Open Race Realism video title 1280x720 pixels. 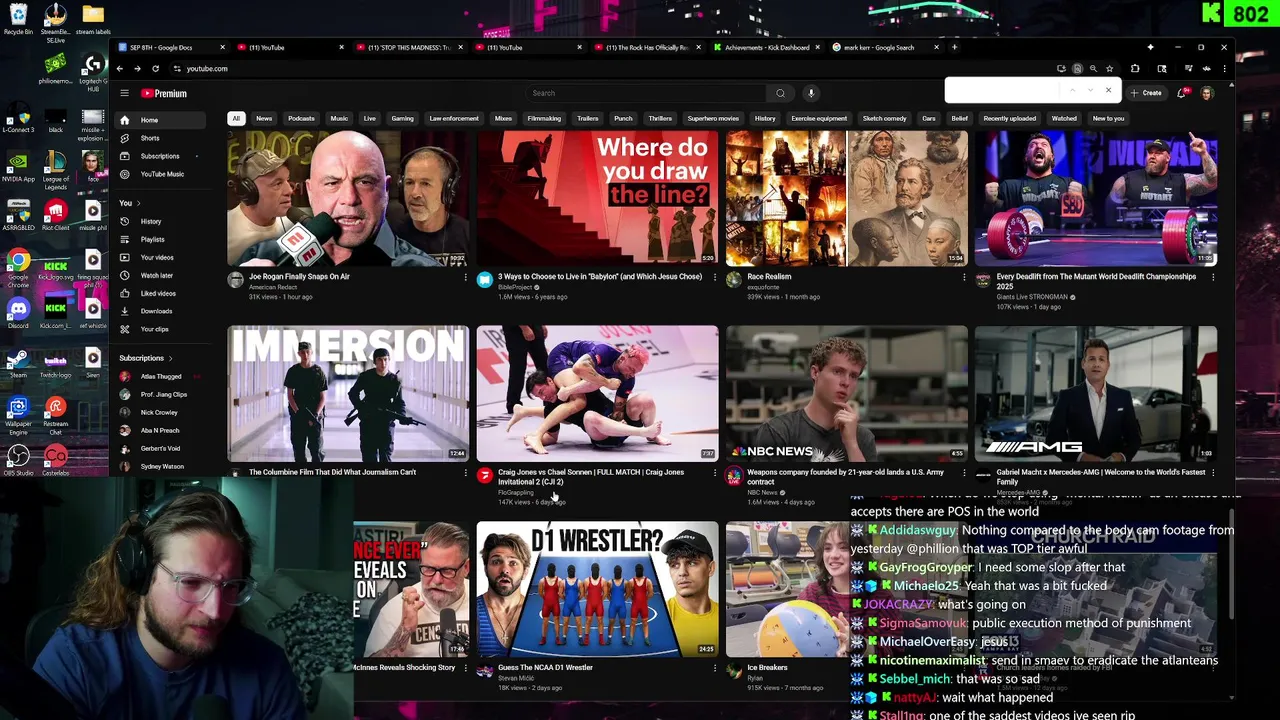point(769,277)
